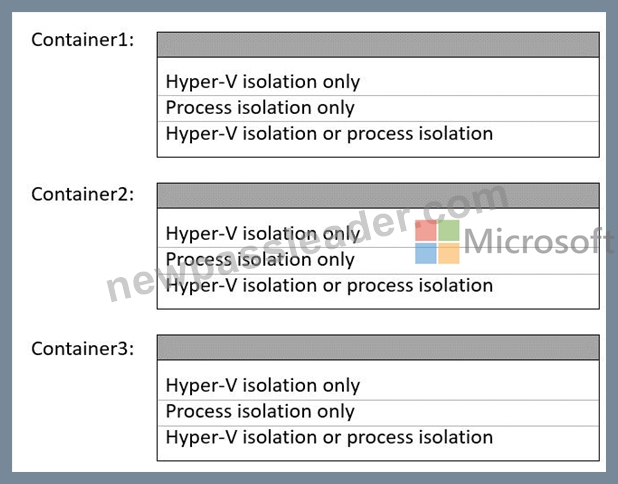Image resolution: width=618 pixels, height=484 pixels.
Task: Choose Process isolation only for Container2
Action: pos(378,260)
